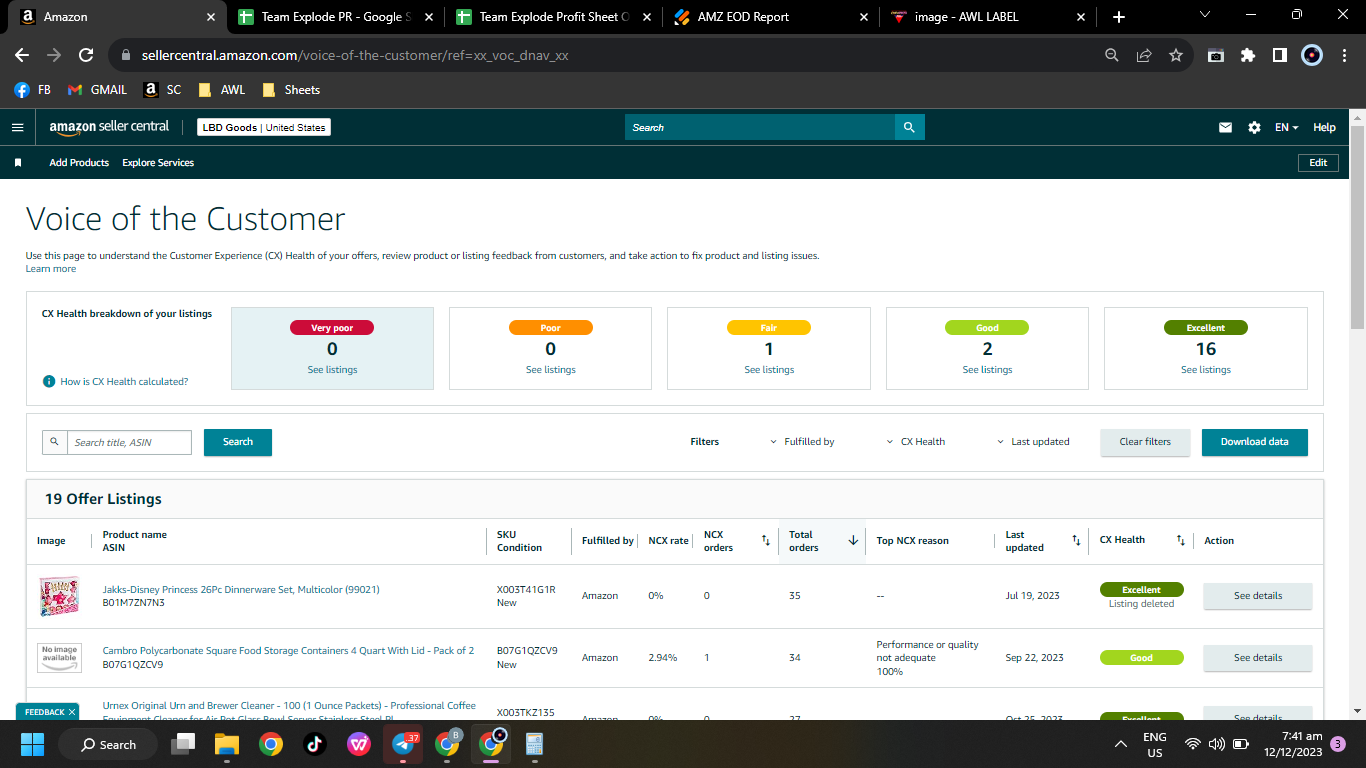Open Task View on the taskbar
Image resolution: width=1366 pixels, height=768 pixels.
184,744
